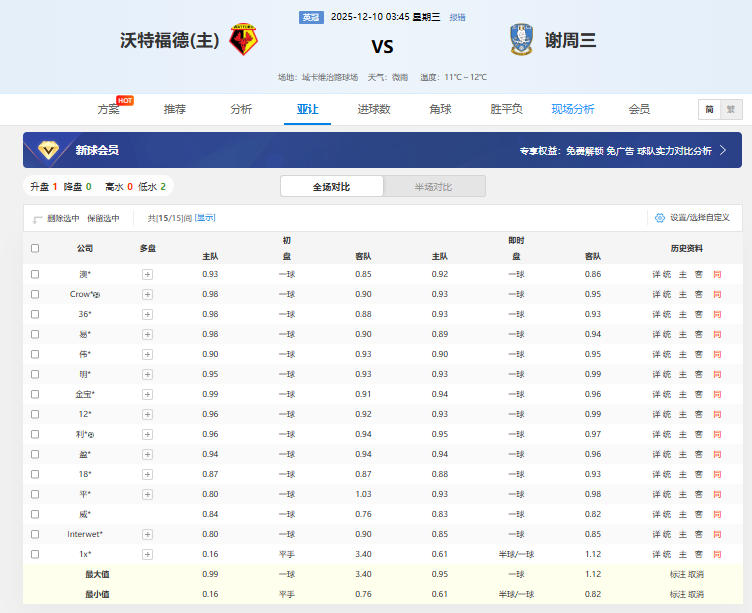Click the 显示 link next to the company count
Screen dimensions: 752x613
pyautogui.click(x=204, y=218)
